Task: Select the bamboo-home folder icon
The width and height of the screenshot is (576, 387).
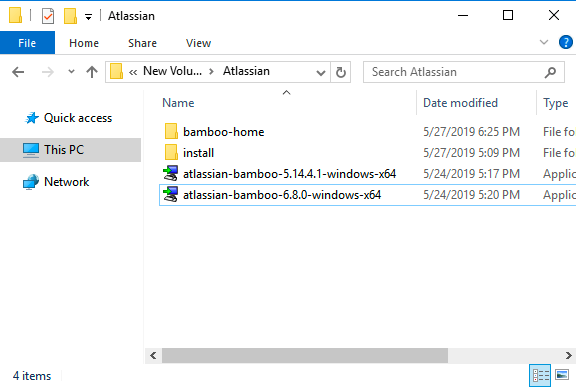Action: [x=171, y=131]
